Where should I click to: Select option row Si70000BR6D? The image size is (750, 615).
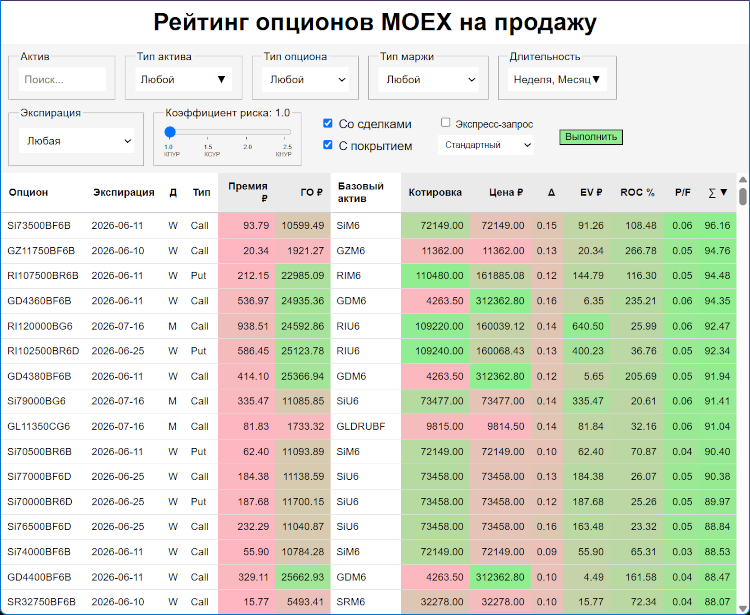point(368,502)
